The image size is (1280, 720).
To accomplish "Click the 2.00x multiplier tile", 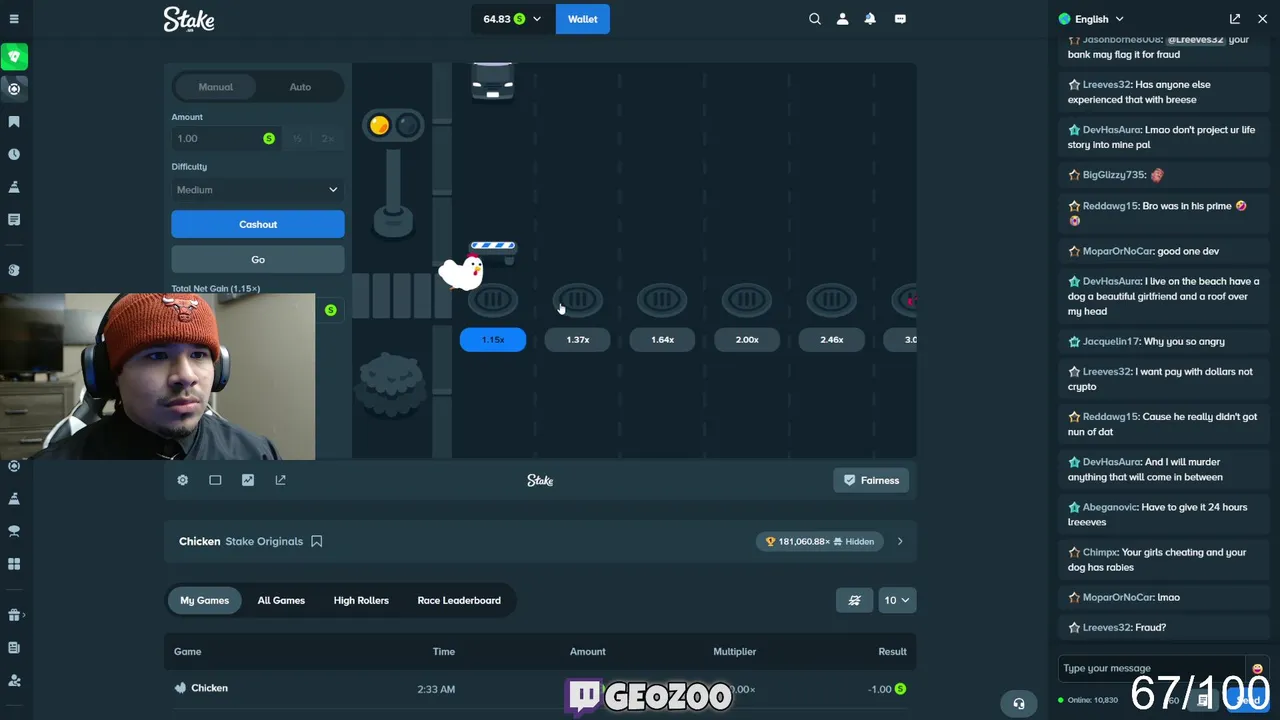I will pos(747,340).
